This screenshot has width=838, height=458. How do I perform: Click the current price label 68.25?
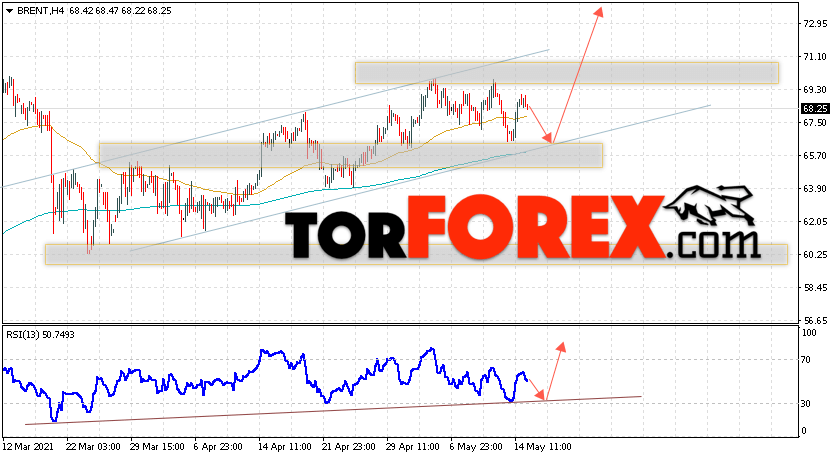(815, 108)
